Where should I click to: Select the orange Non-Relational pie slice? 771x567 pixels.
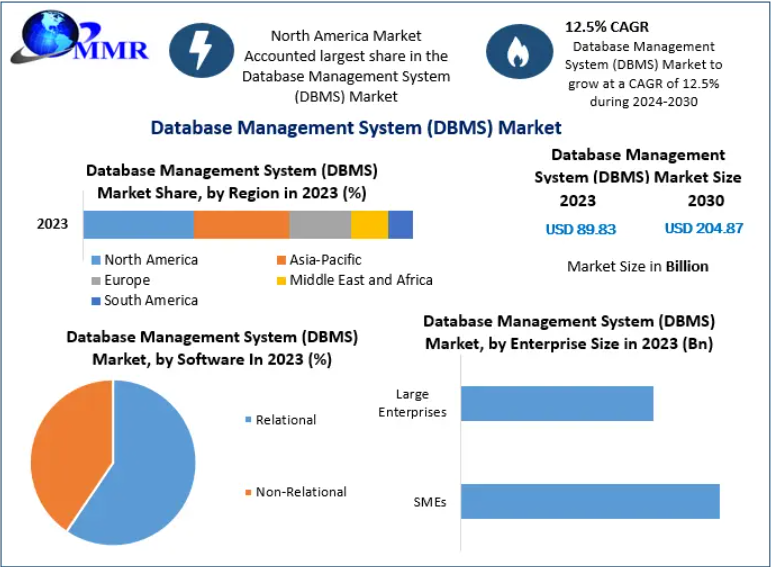pos(65,450)
